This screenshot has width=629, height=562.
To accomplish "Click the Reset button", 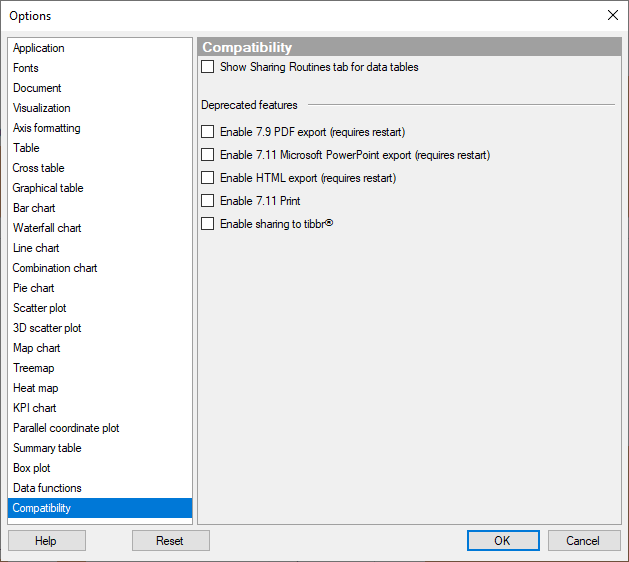I will pyautogui.click(x=170, y=540).
